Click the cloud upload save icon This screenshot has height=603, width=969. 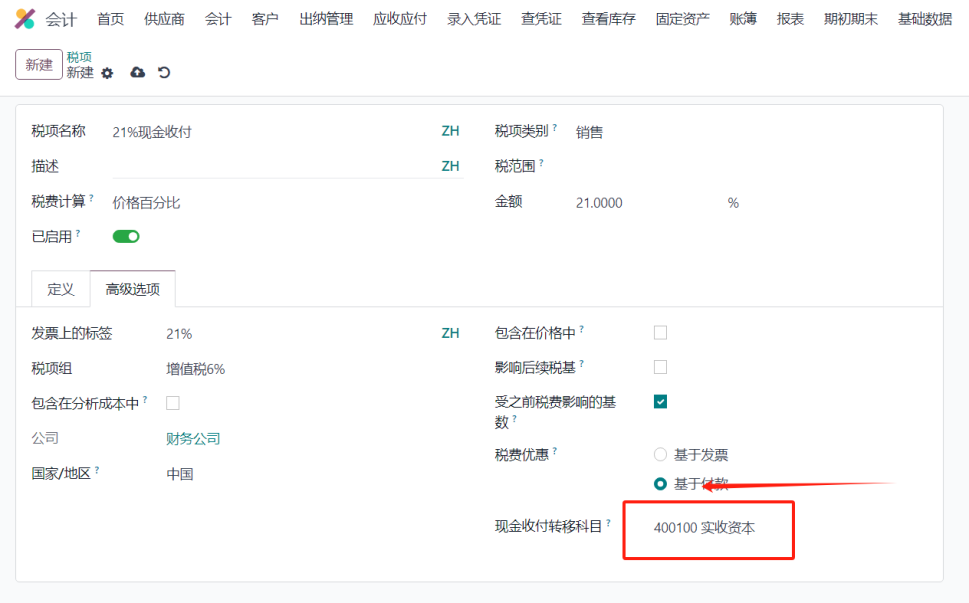(138, 73)
